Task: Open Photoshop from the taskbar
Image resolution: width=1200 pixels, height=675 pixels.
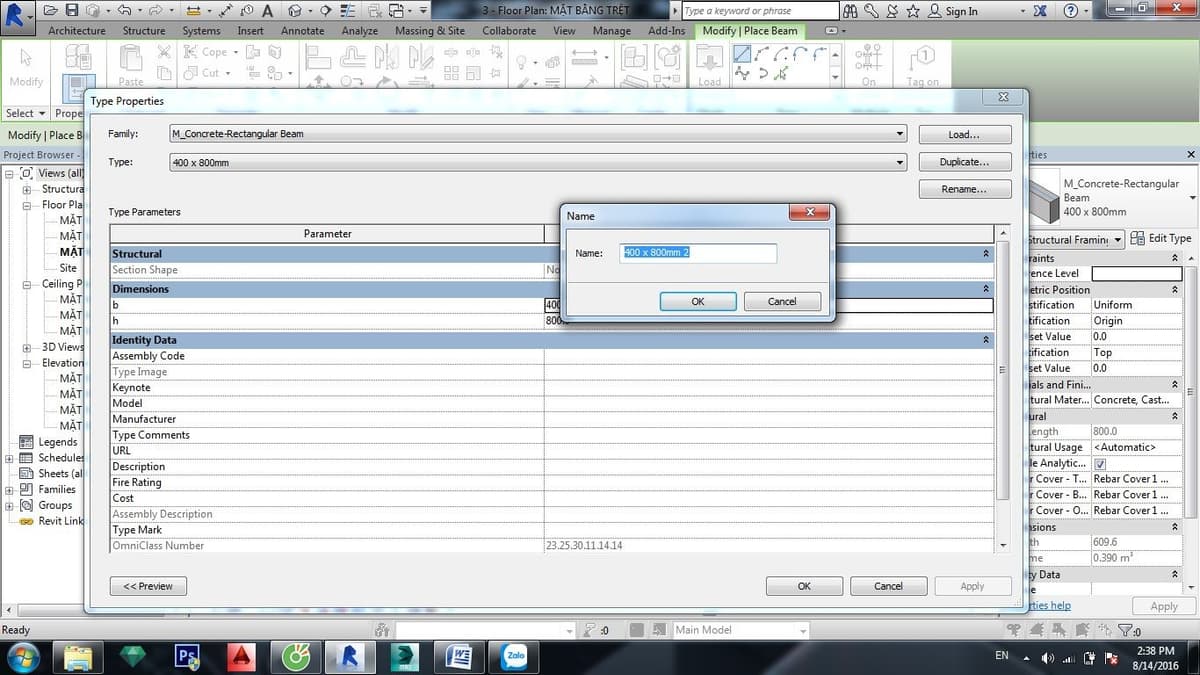Action: point(186,656)
